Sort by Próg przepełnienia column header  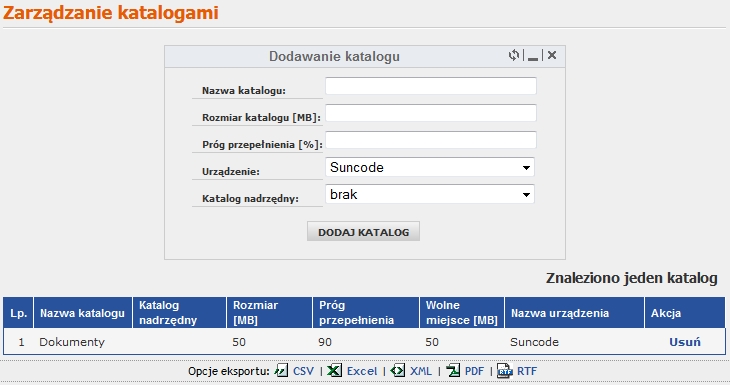[366, 313]
